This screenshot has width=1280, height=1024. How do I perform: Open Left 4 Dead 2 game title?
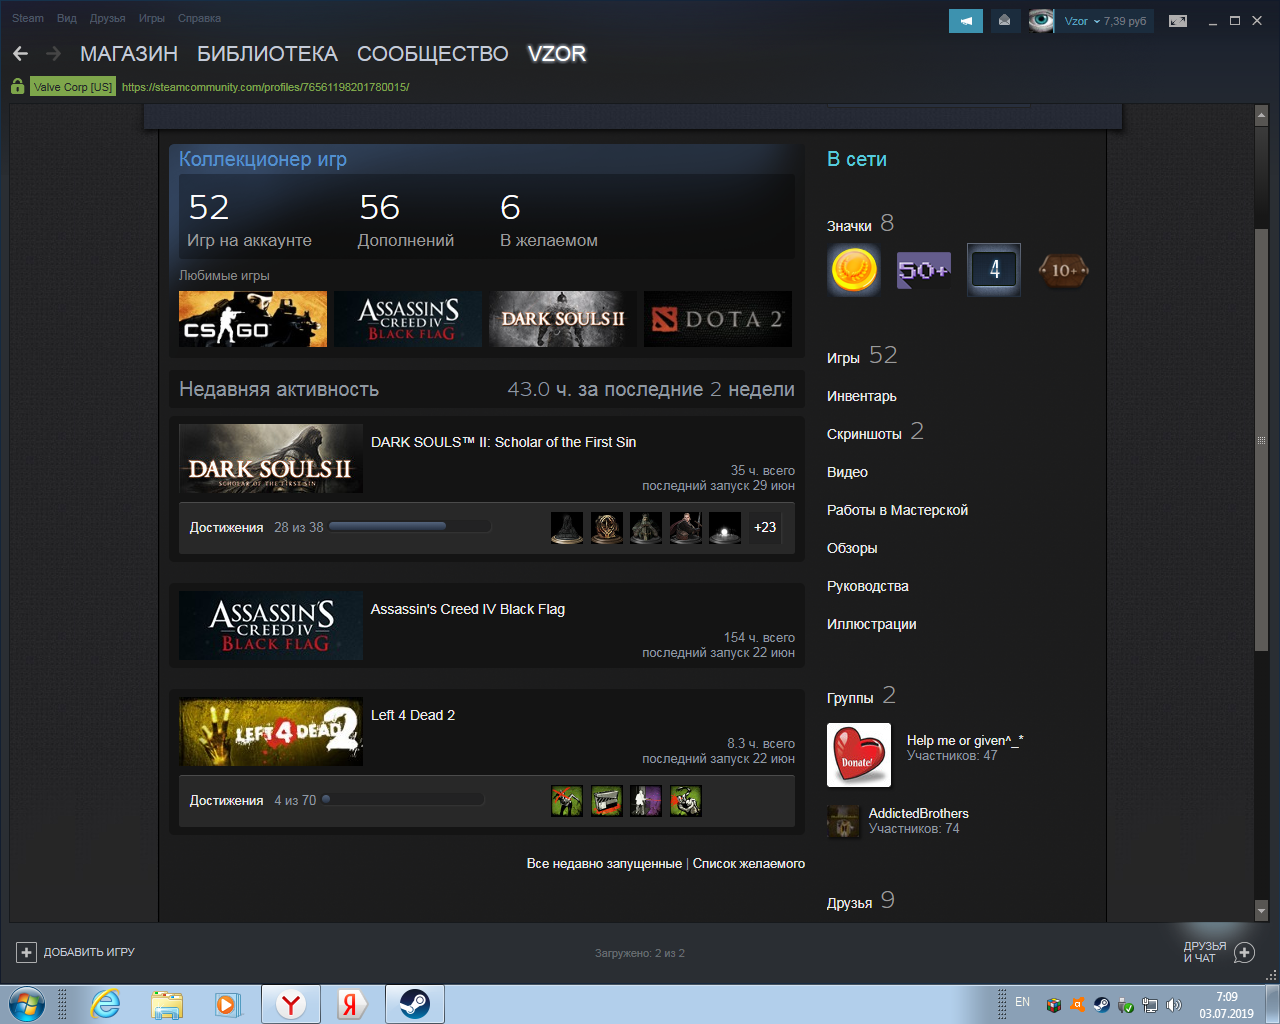coord(413,715)
